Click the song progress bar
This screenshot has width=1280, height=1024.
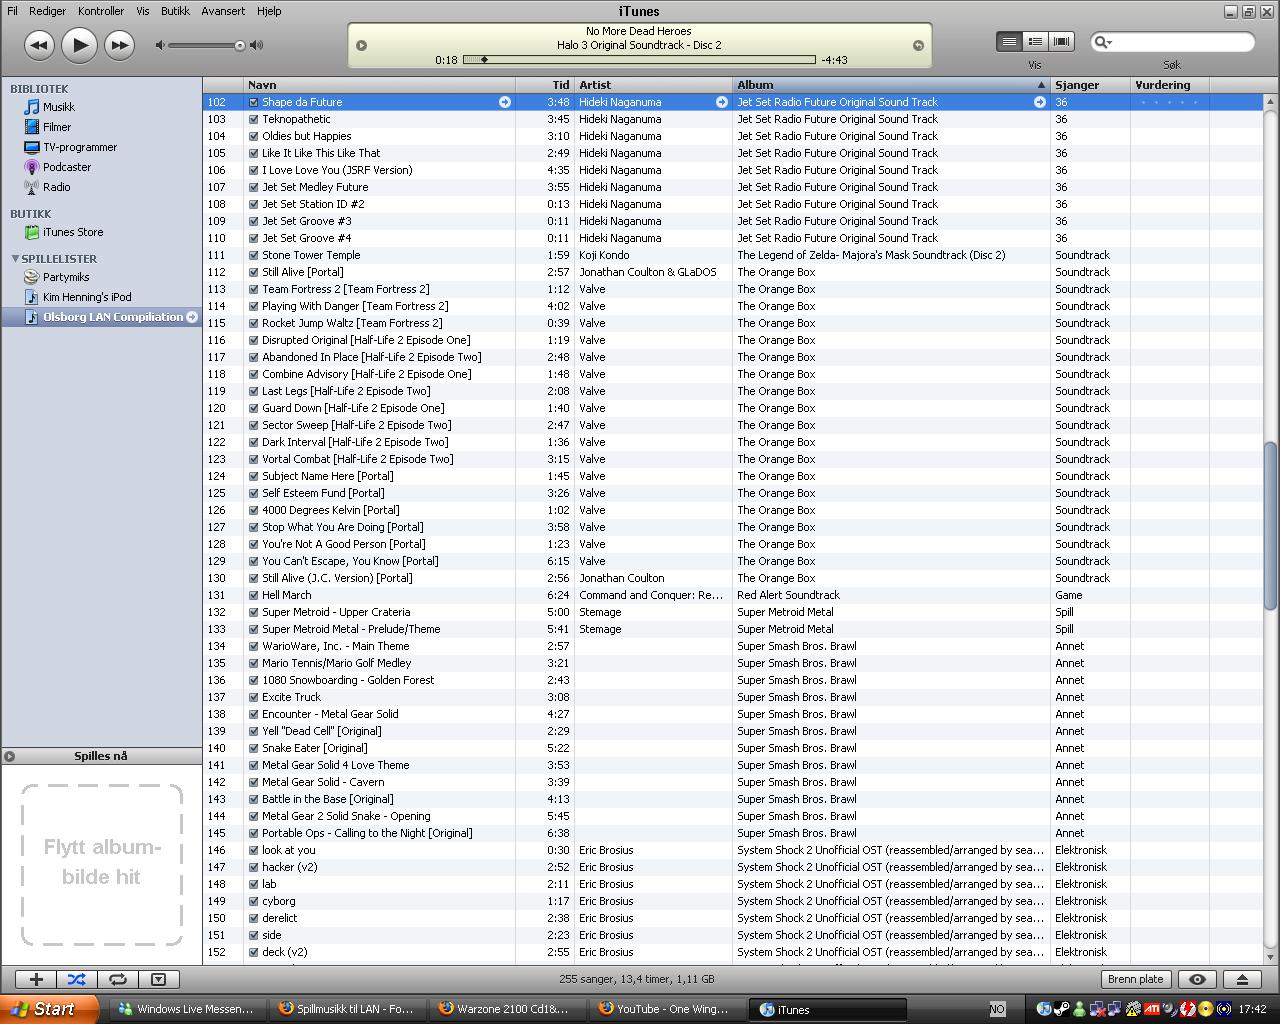[x=640, y=60]
